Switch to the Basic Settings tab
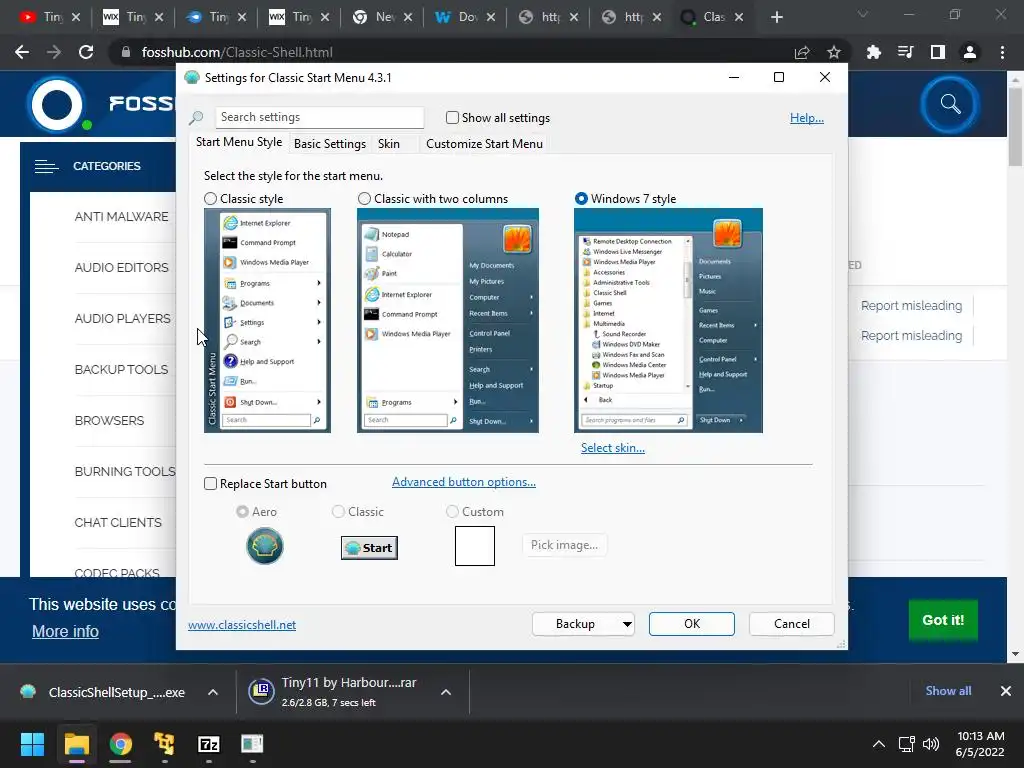 coord(330,144)
